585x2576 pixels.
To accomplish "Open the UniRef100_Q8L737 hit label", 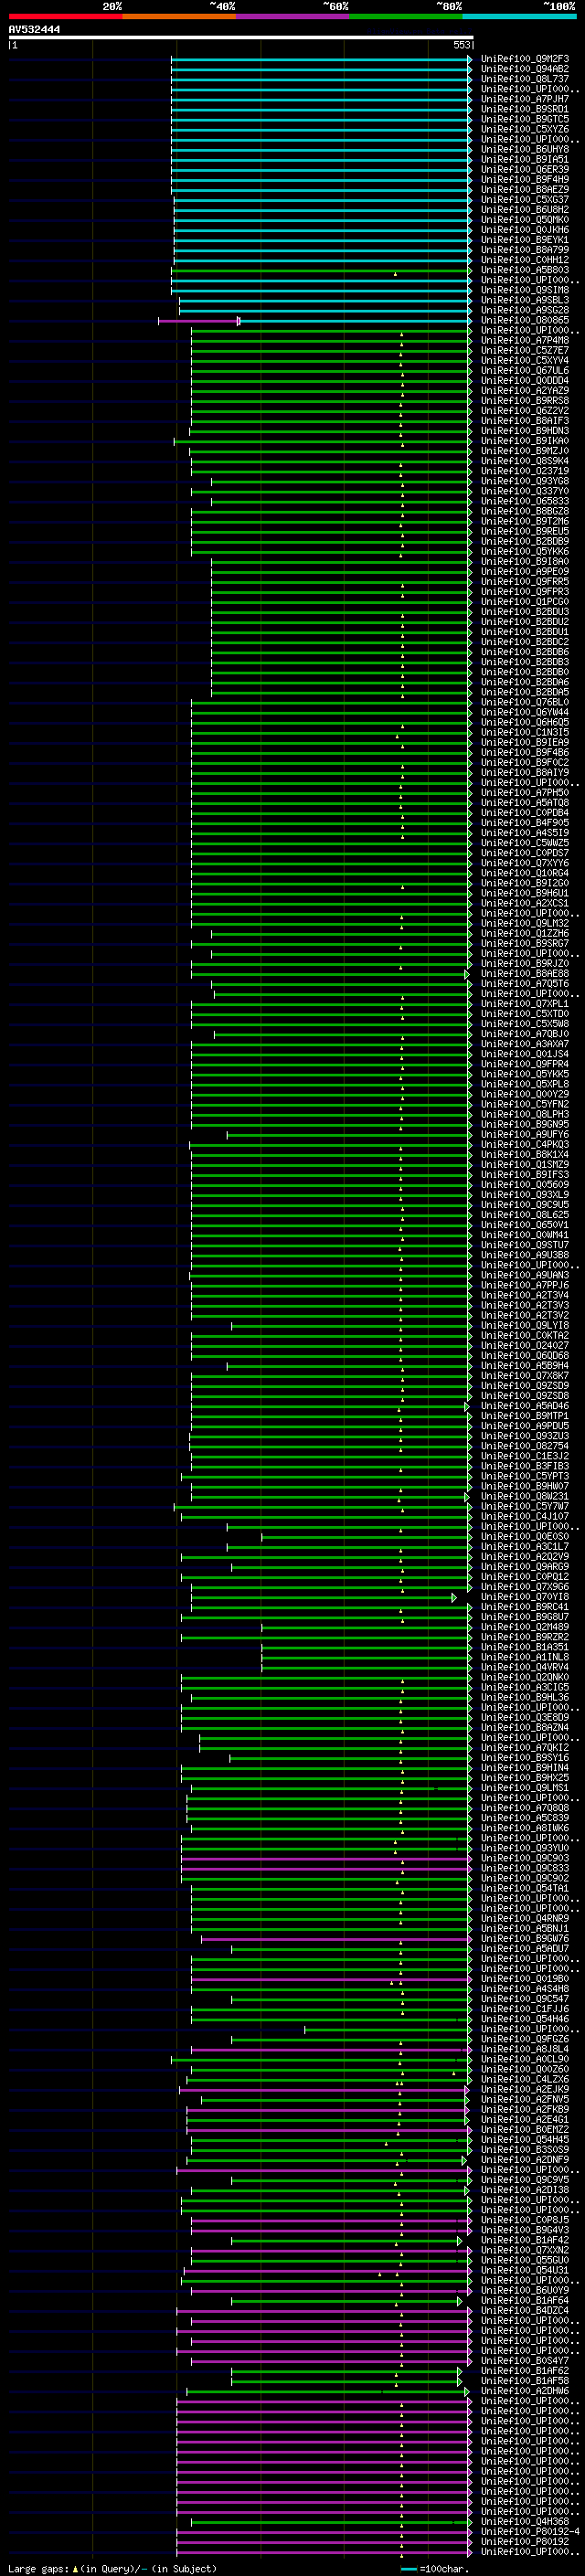I will (x=525, y=79).
